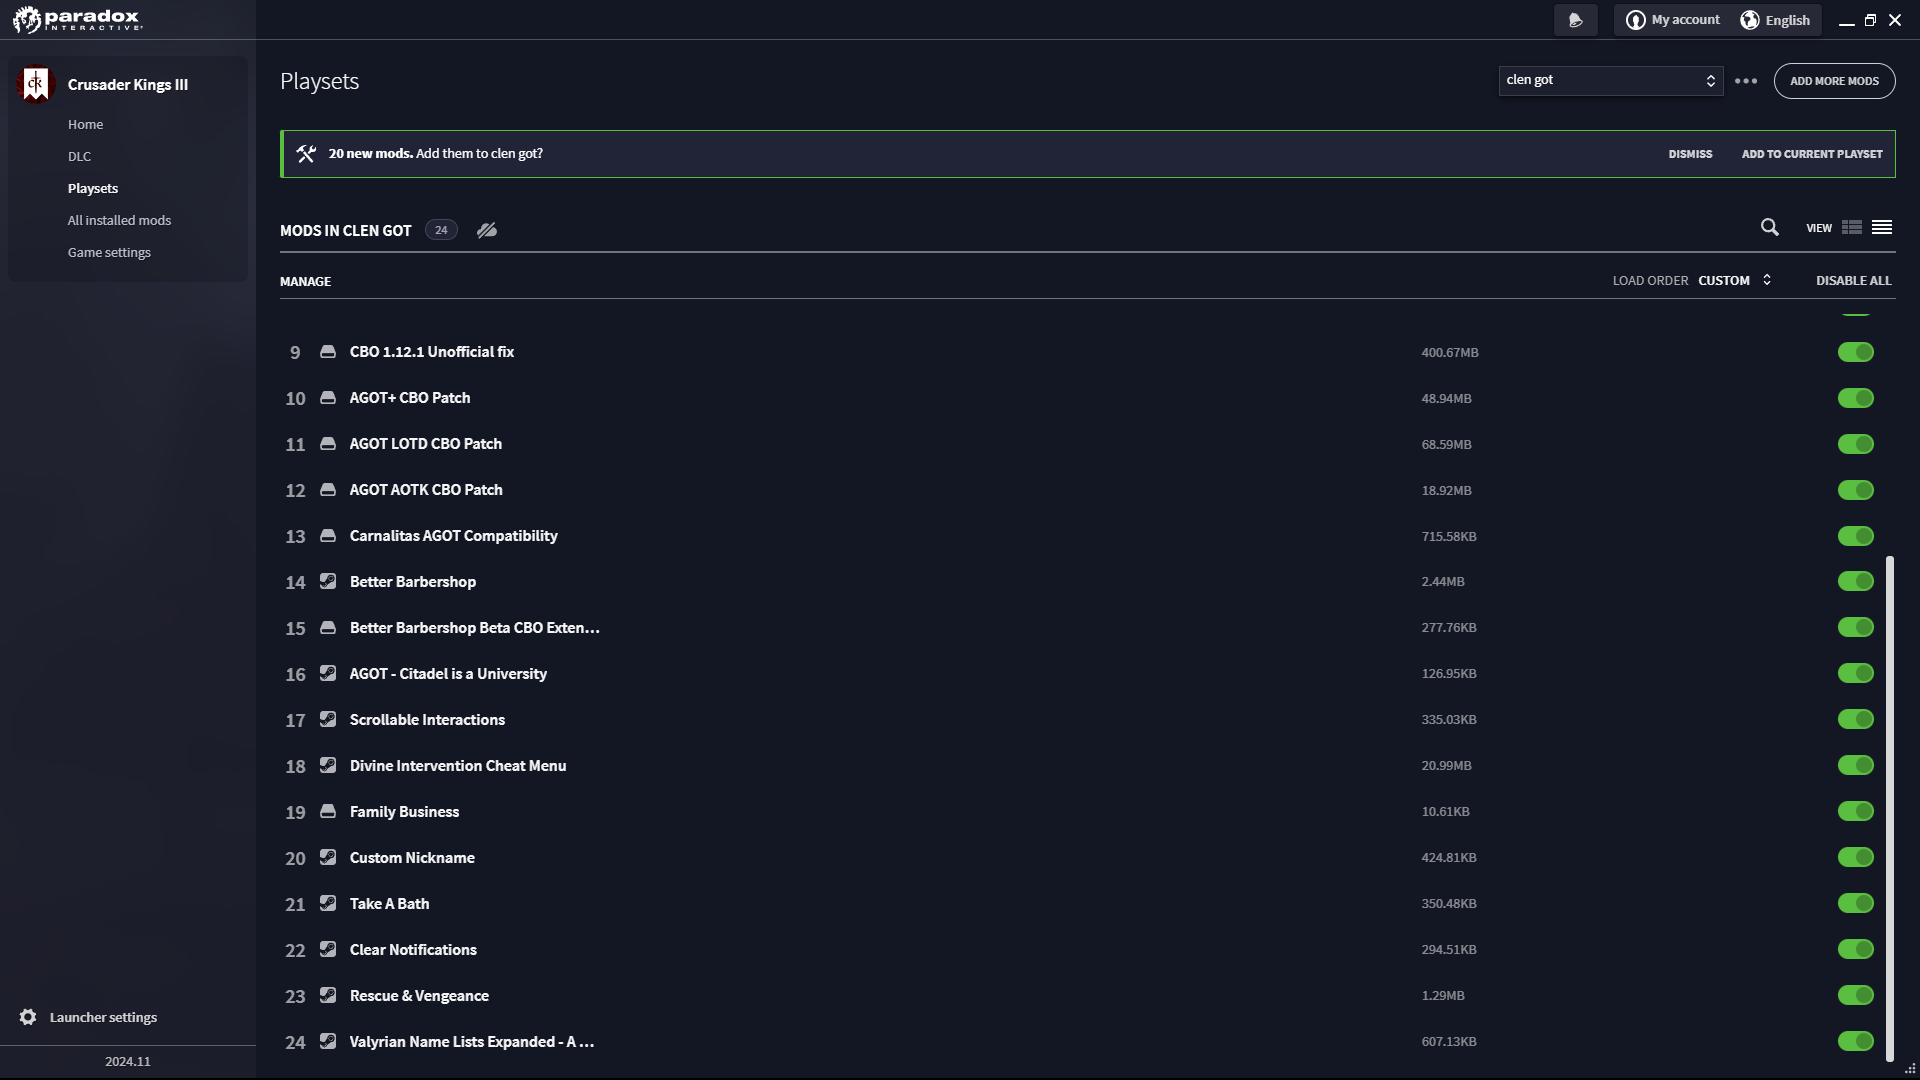This screenshot has width=1920, height=1080.
Task: Click the local drive icon for CBO 1.12.1 Unofficial fix
Action: tap(328, 352)
